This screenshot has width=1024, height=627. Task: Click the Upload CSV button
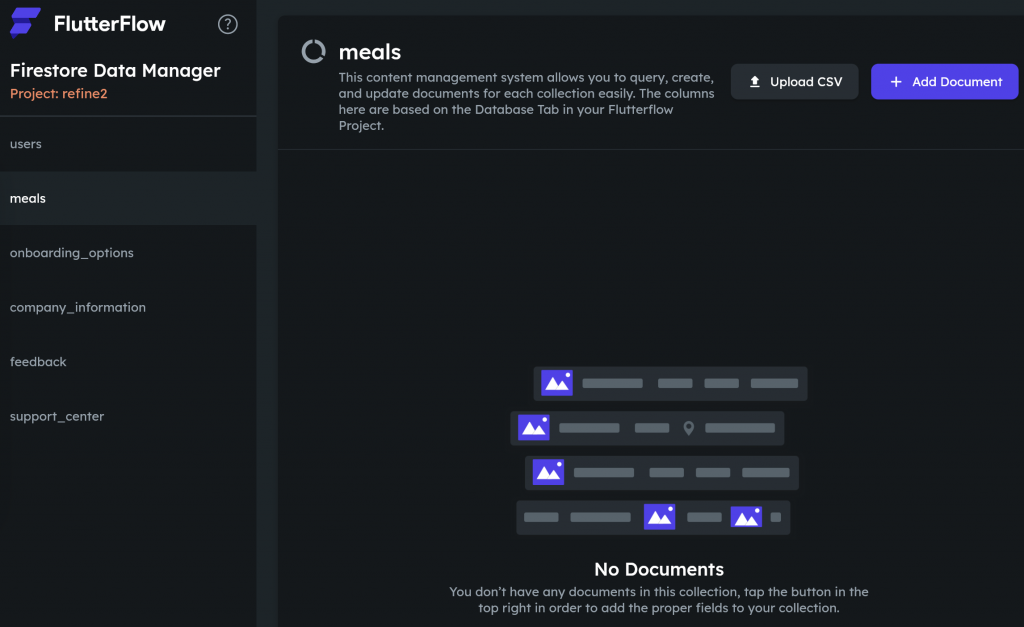794,82
